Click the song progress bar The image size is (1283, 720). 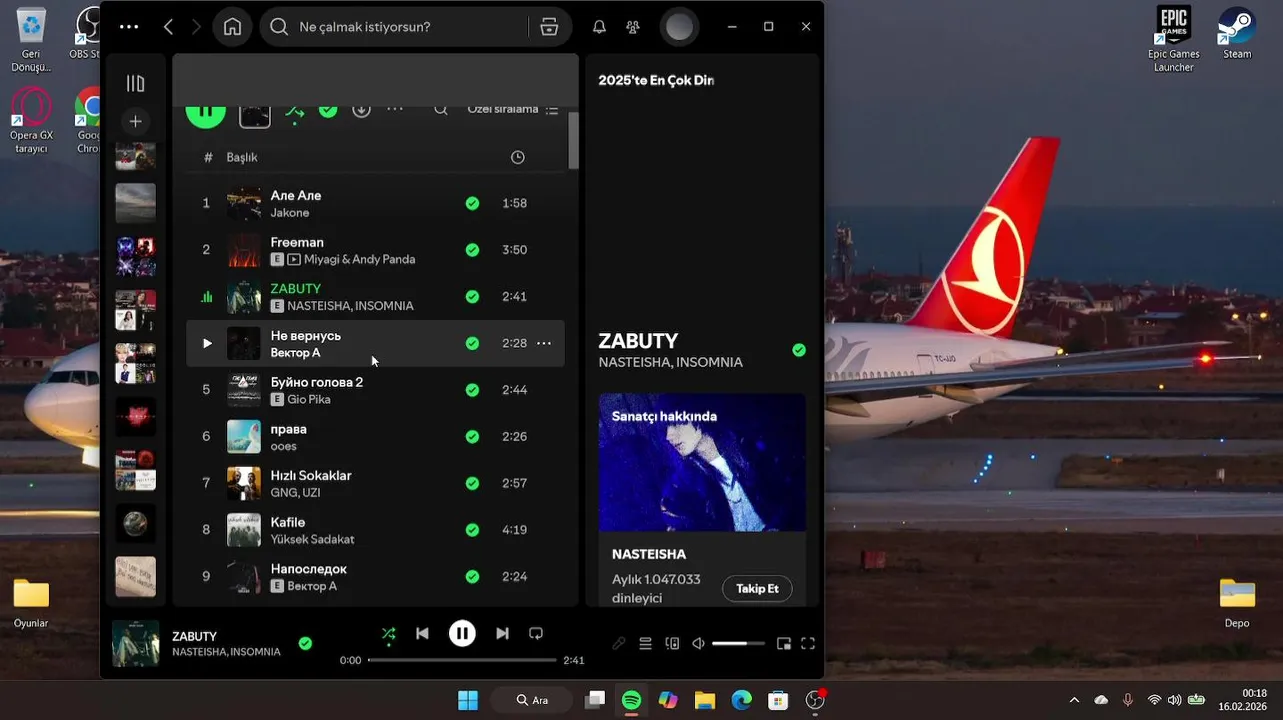click(x=462, y=660)
